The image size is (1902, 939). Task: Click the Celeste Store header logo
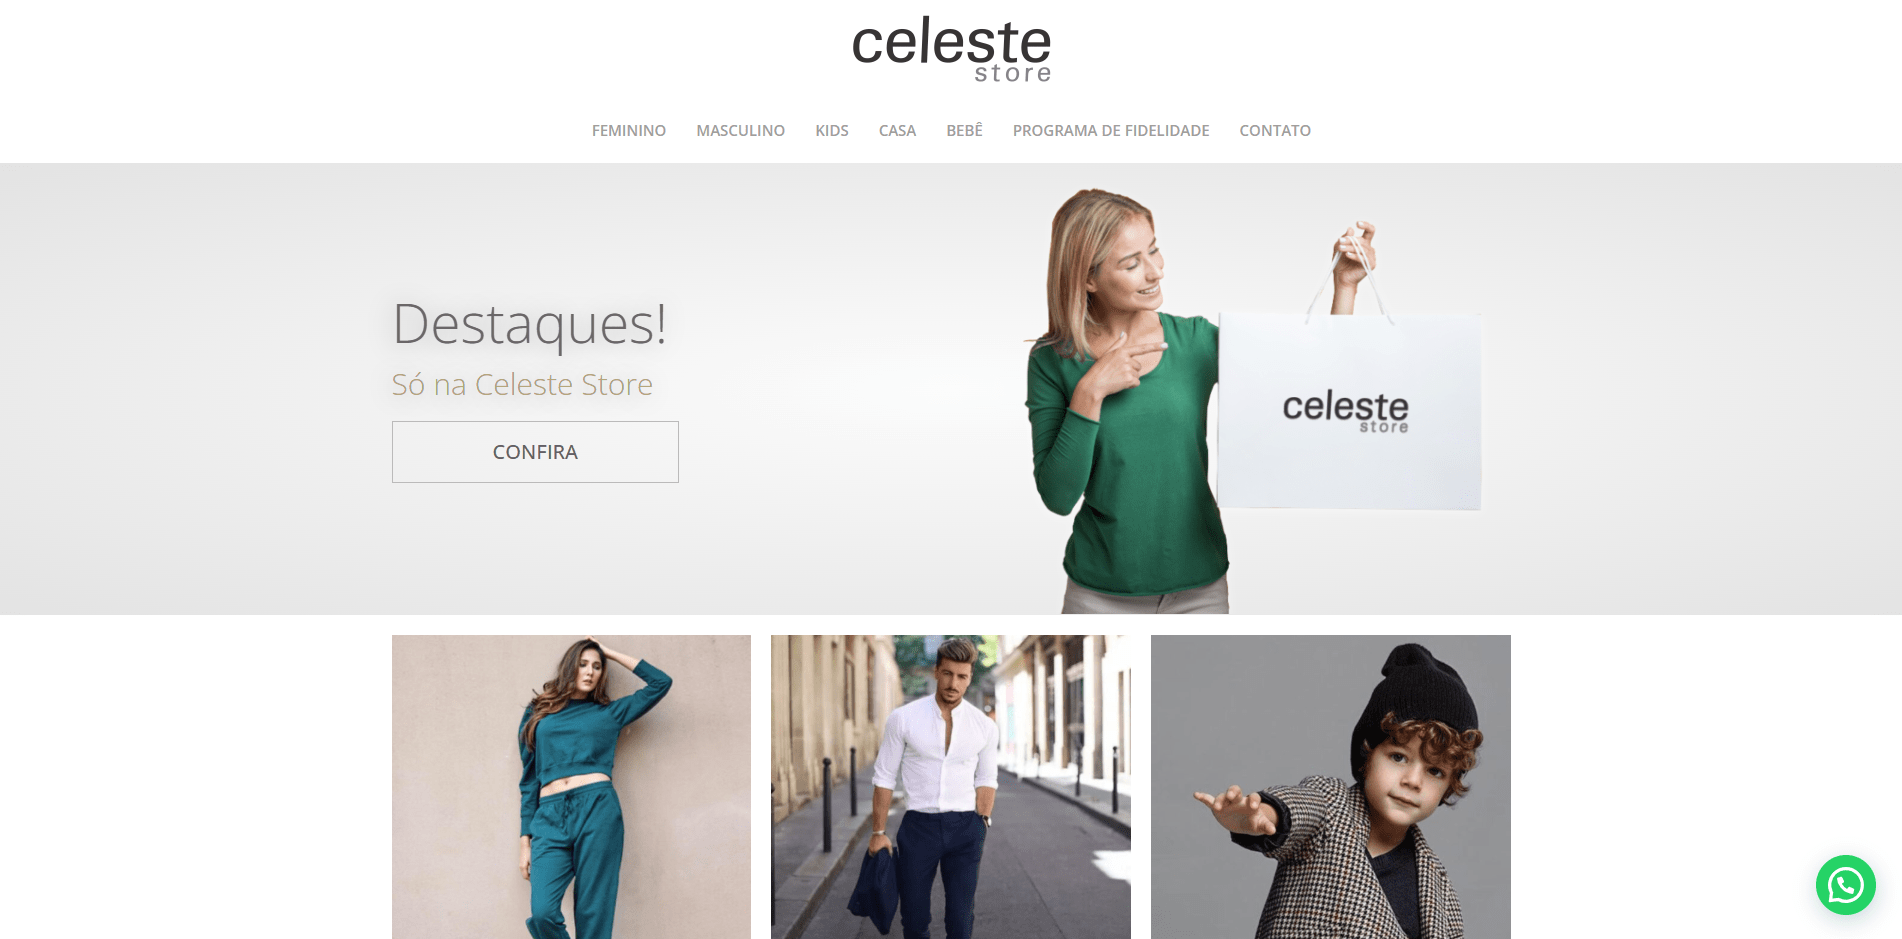tap(951, 49)
